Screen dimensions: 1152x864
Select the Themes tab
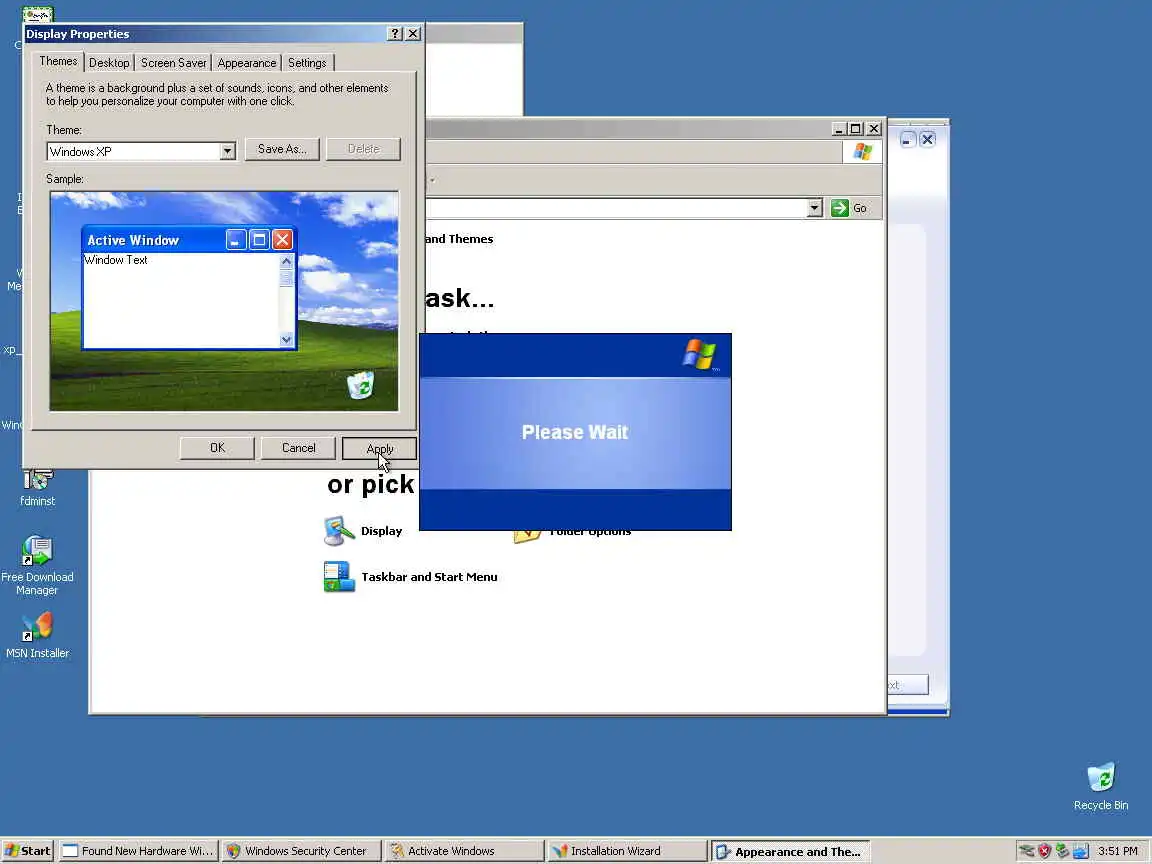coord(58,62)
